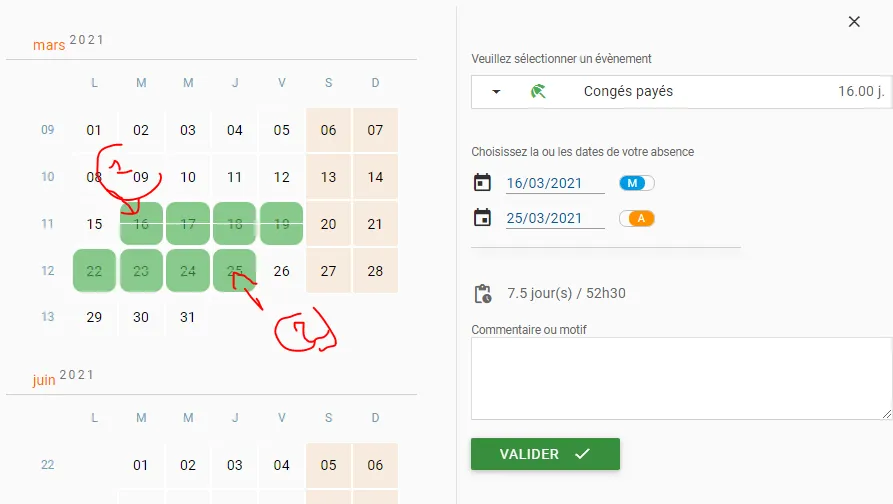Viewport: 893px width, 504px height.
Task: Click the end date calendar icon
Action: click(x=482, y=218)
